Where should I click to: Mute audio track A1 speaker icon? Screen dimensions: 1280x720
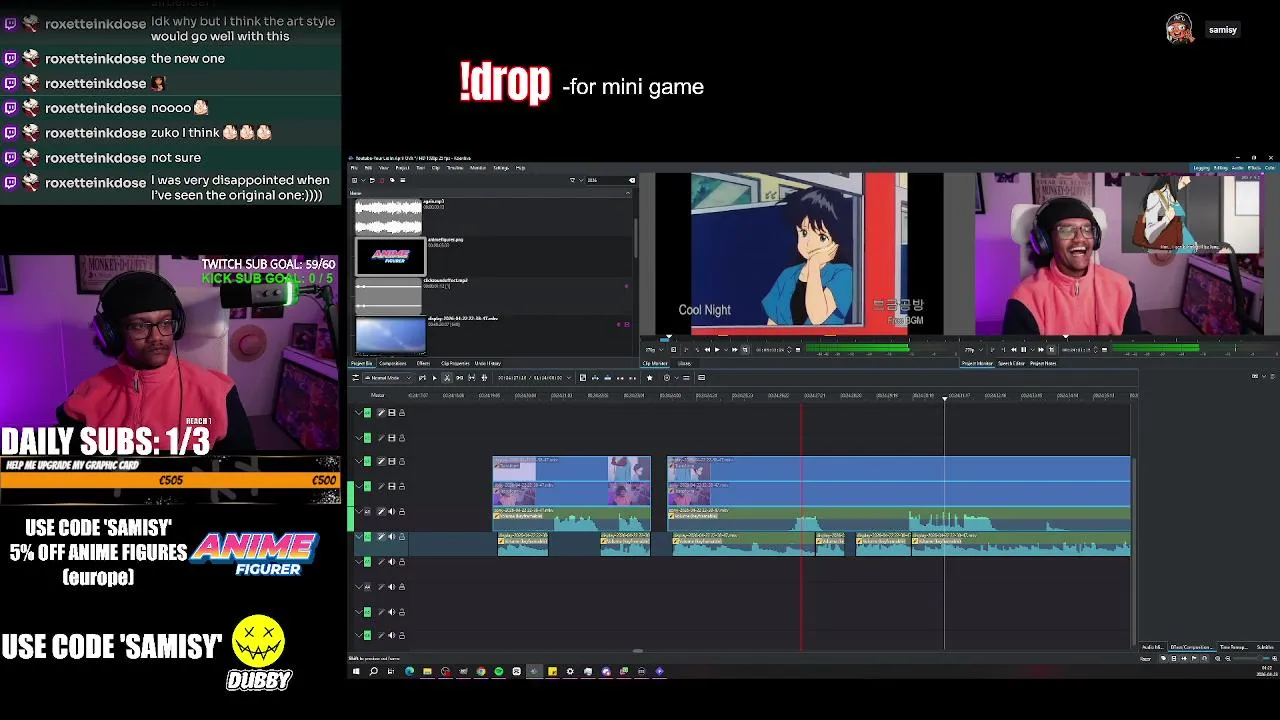coord(391,511)
